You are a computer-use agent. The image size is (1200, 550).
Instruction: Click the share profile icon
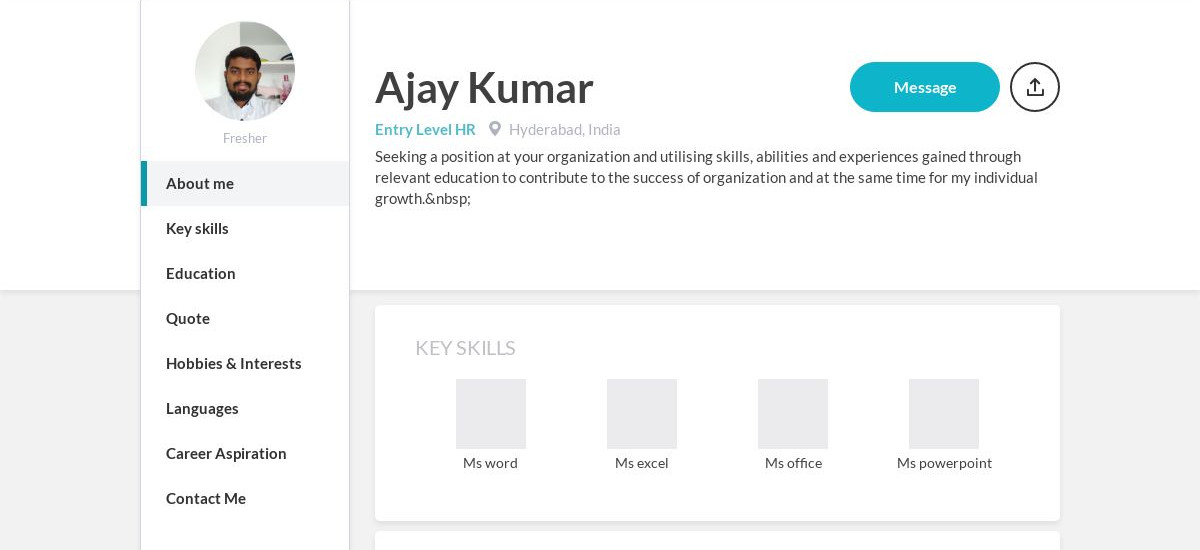1035,87
